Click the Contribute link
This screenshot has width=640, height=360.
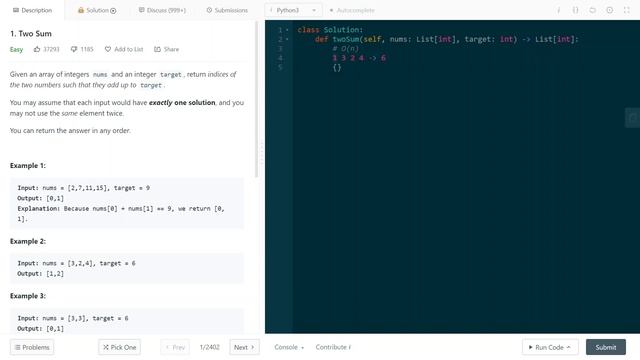(x=333, y=347)
